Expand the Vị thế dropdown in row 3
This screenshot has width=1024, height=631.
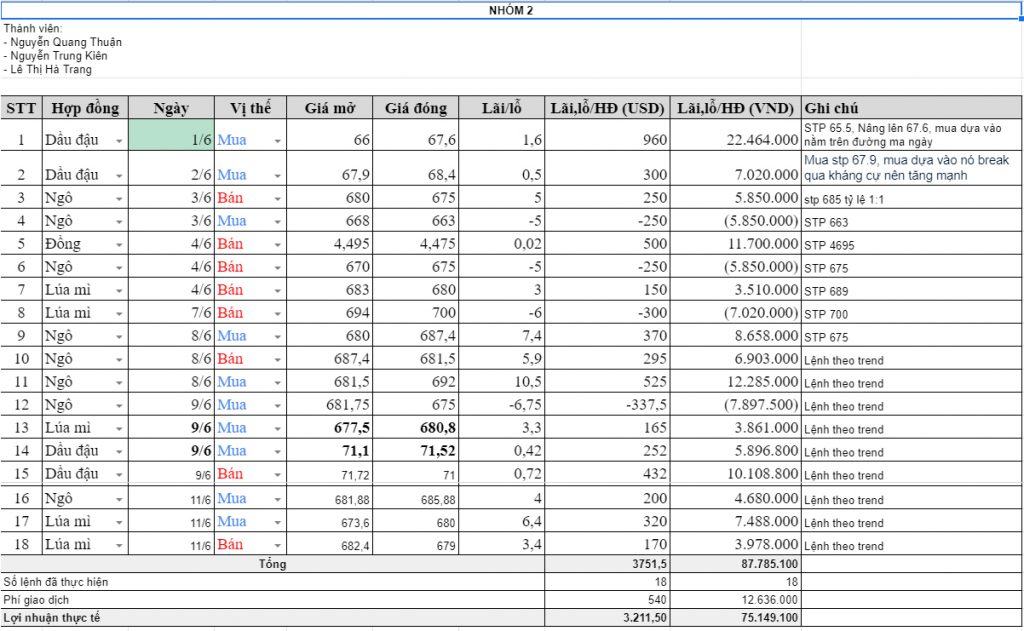click(277, 198)
